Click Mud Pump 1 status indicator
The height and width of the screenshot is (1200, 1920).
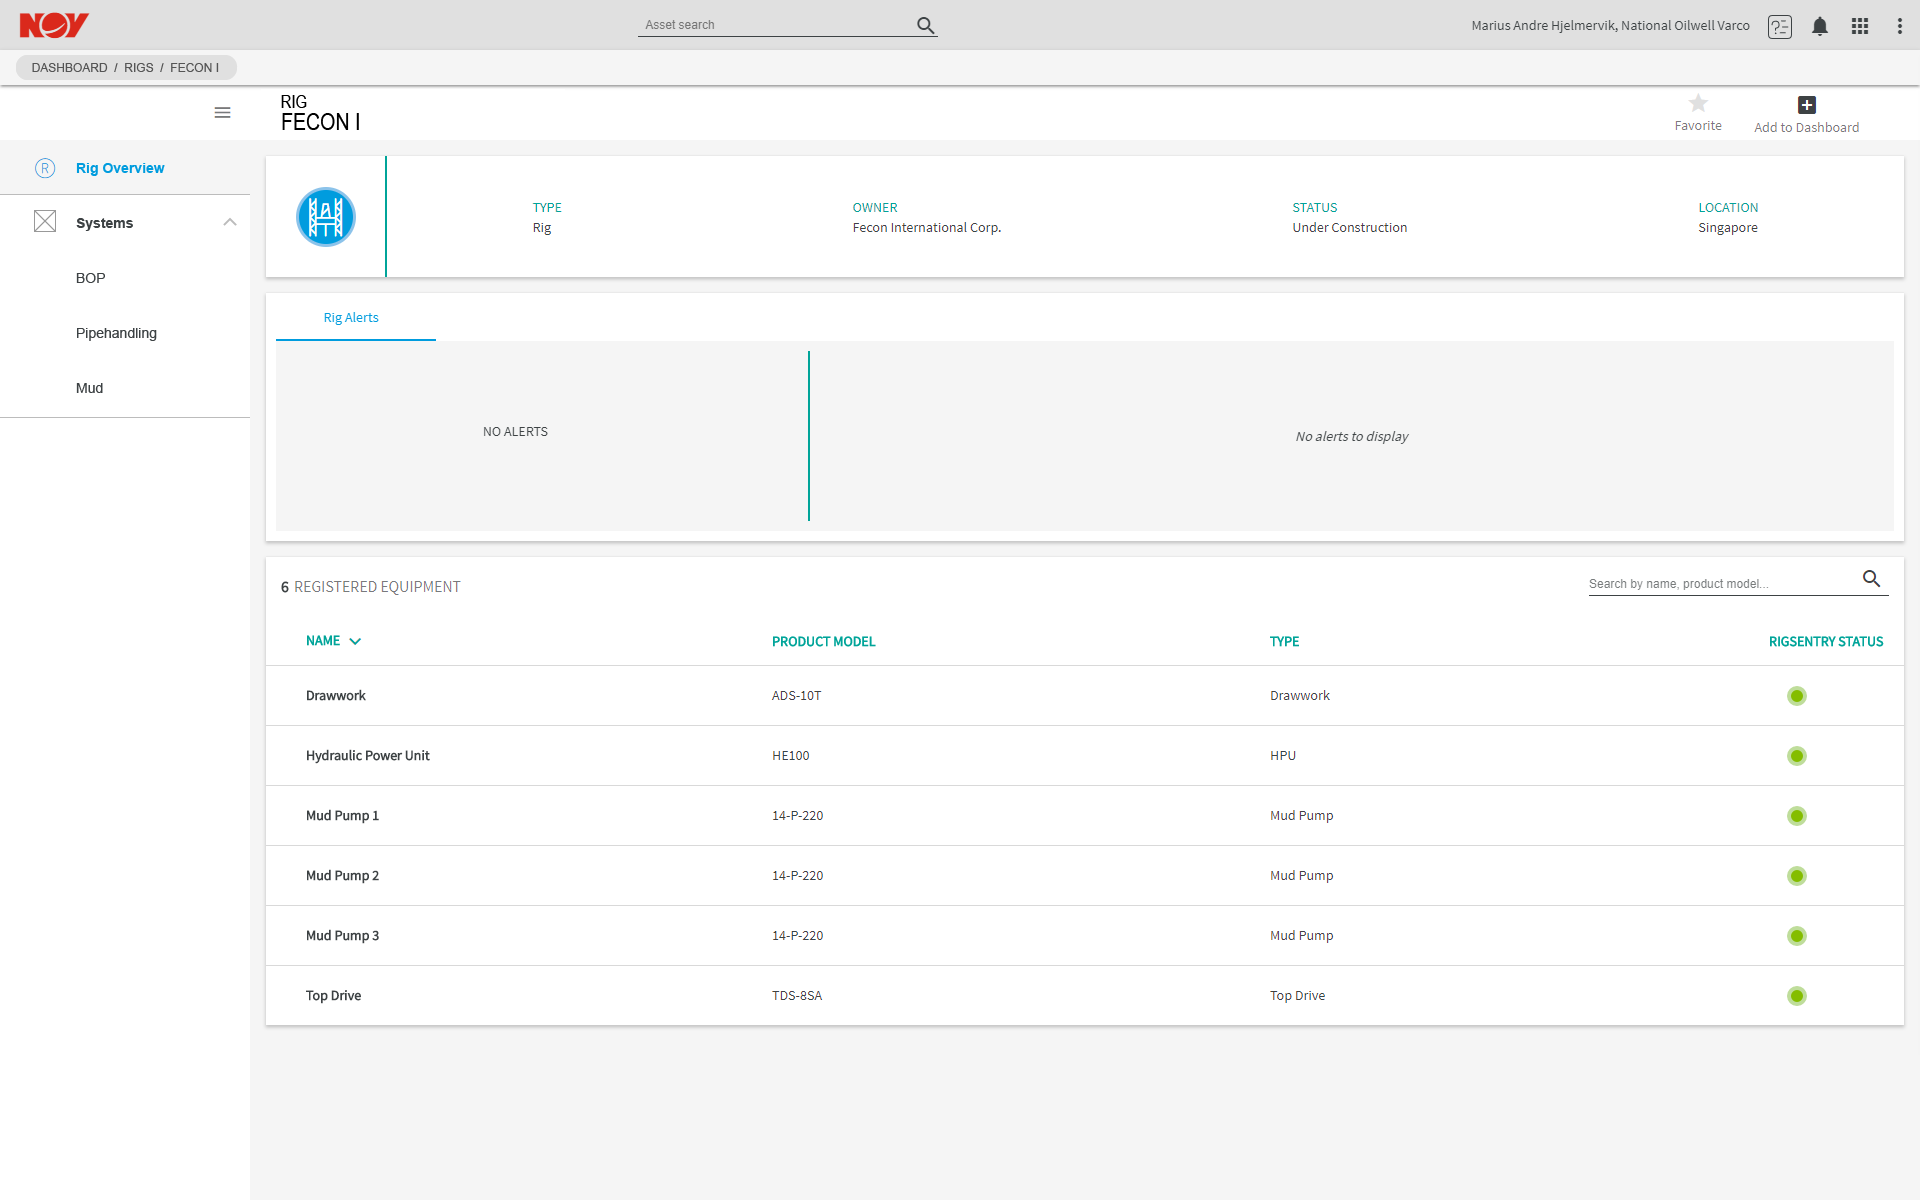point(1797,816)
